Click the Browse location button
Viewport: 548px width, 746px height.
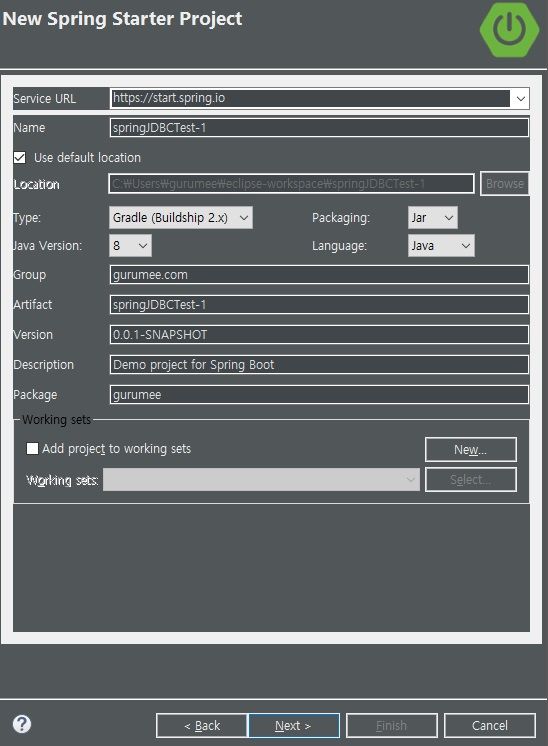(x=505, y=184)
